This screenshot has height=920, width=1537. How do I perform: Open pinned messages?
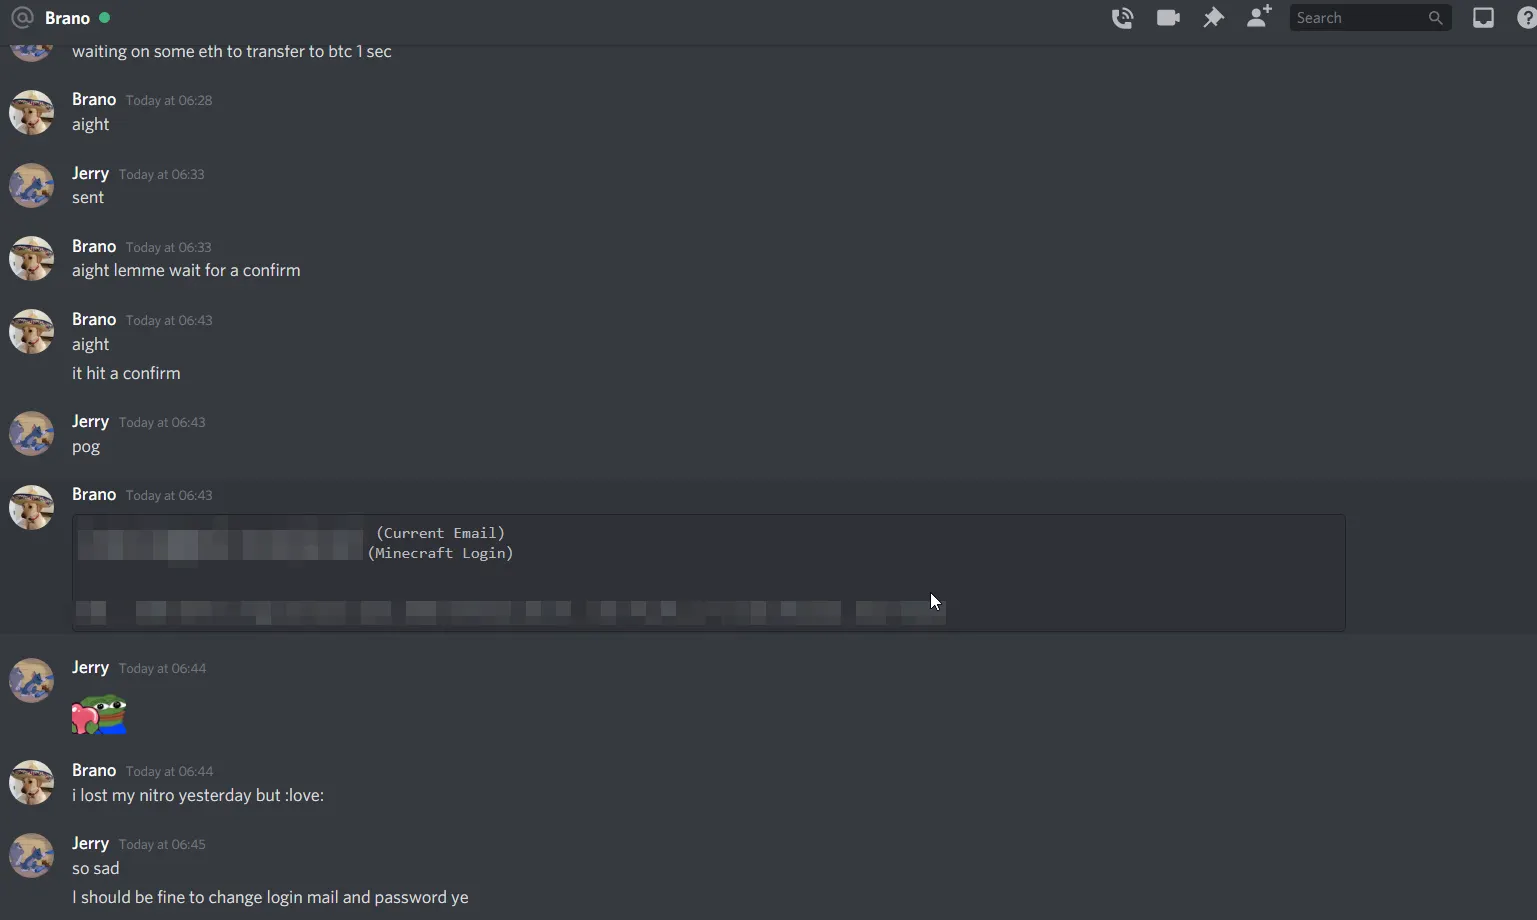1213,18
